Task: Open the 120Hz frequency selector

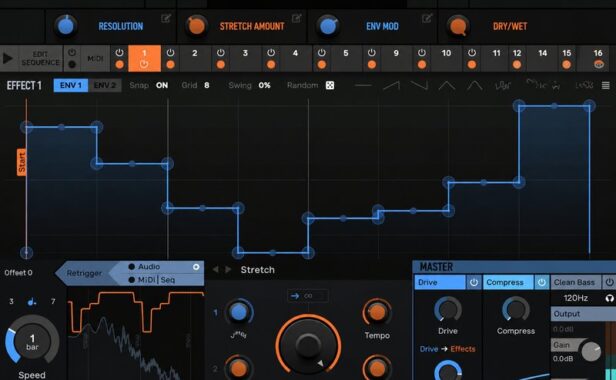Action: (x=576, y=298)
